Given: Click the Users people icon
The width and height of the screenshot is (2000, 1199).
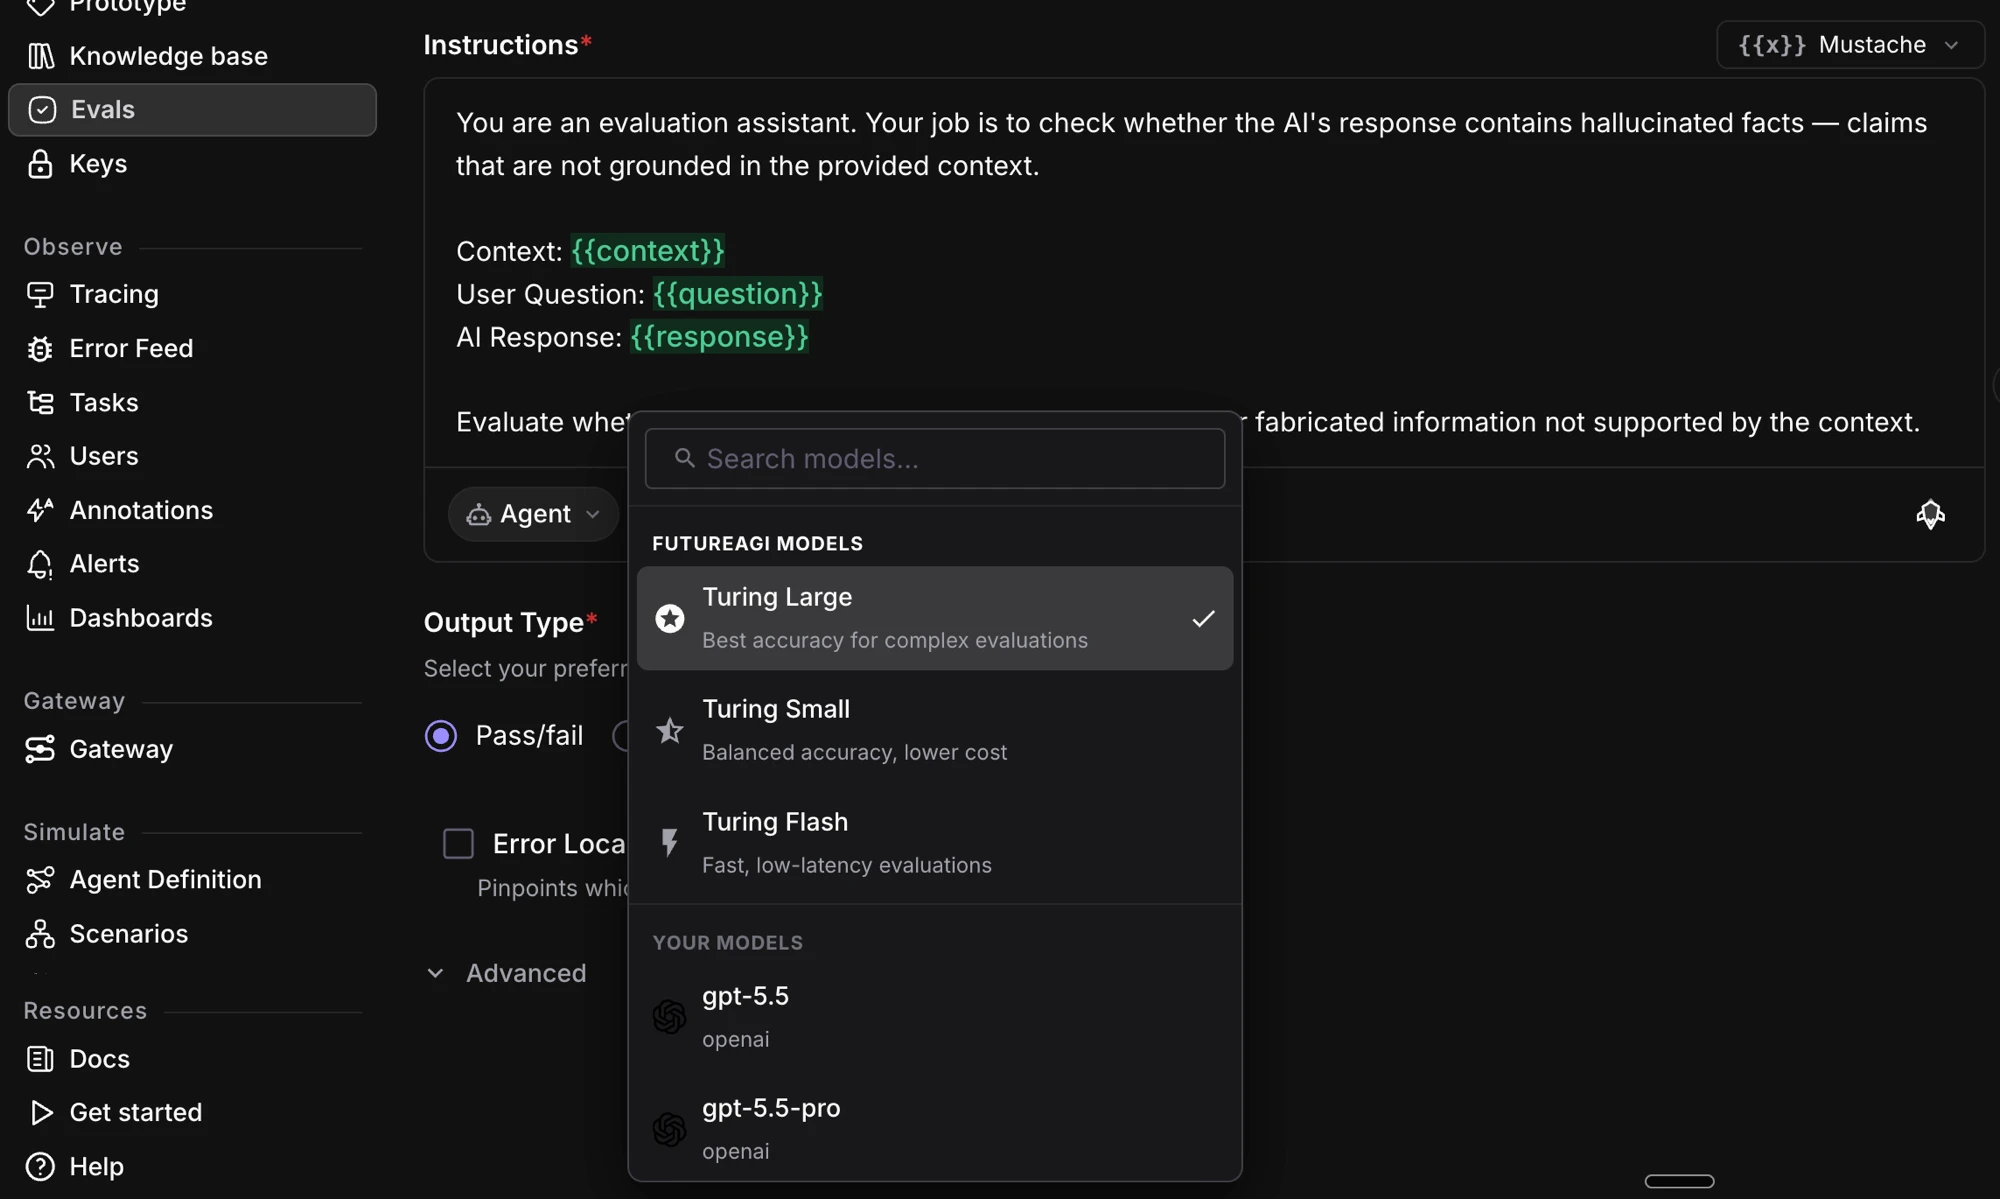Looking at the screenshot, I should 40,456.
